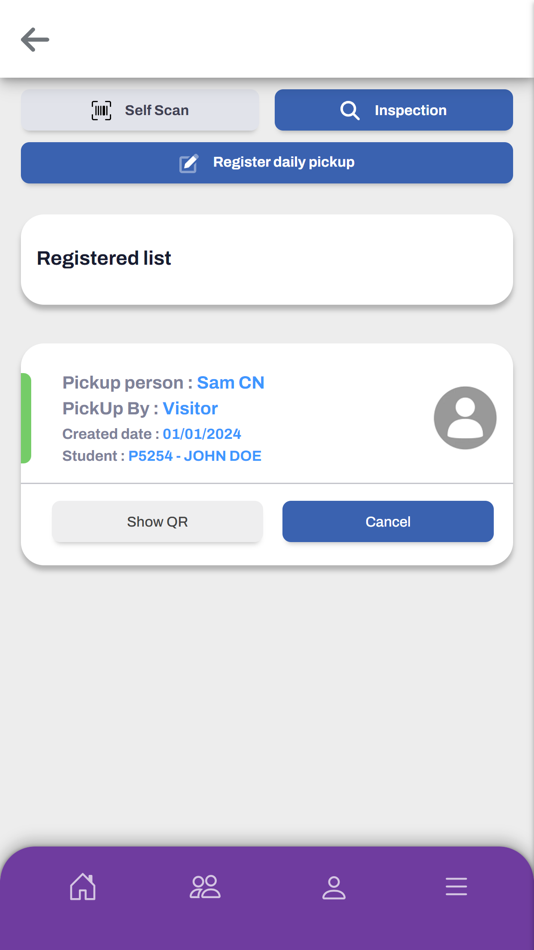Select the green status bar on card
534x950 pixels.
tap(26, 418)
